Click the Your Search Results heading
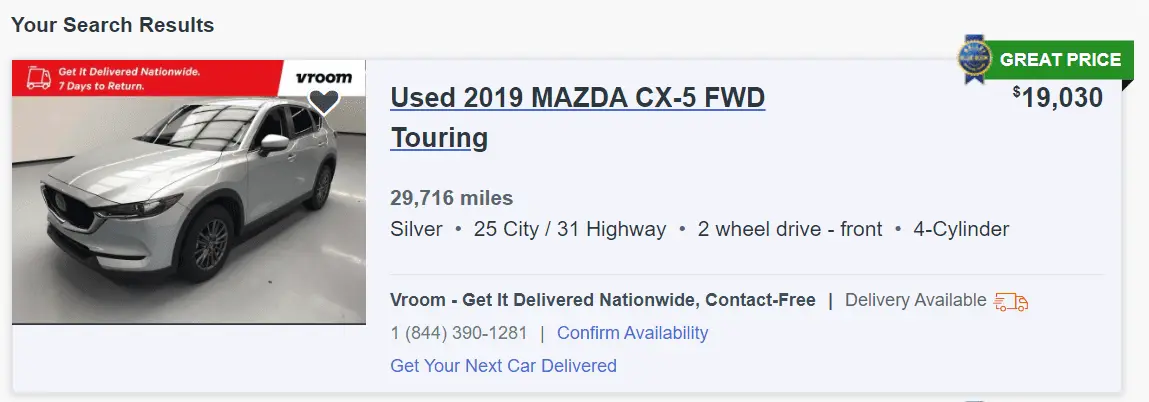This screenshot has height=402, width=1149. click(x=112, y=25)
